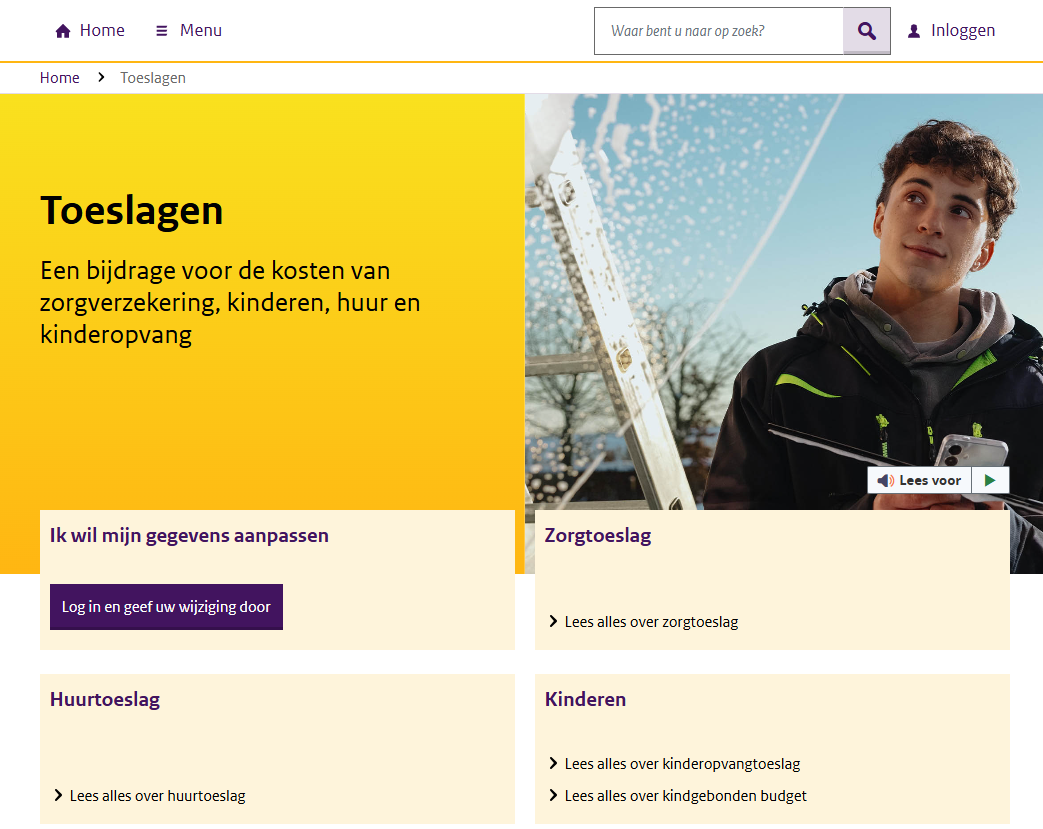The width and height of the screenshot is (1043, 829).
Task: Click the house icon beside Home
Action: (63, 31)
